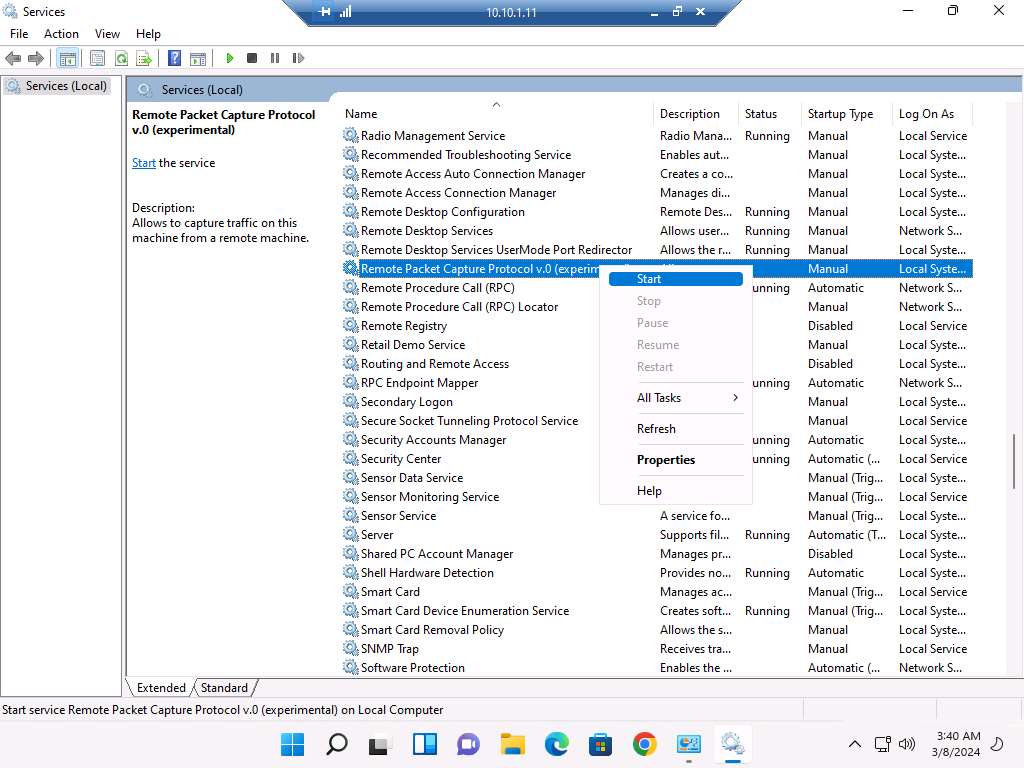Click the Pause Service toolbar icon
Image resolution: width=1024 pixels, height=768 pixels.
[275, 59]
